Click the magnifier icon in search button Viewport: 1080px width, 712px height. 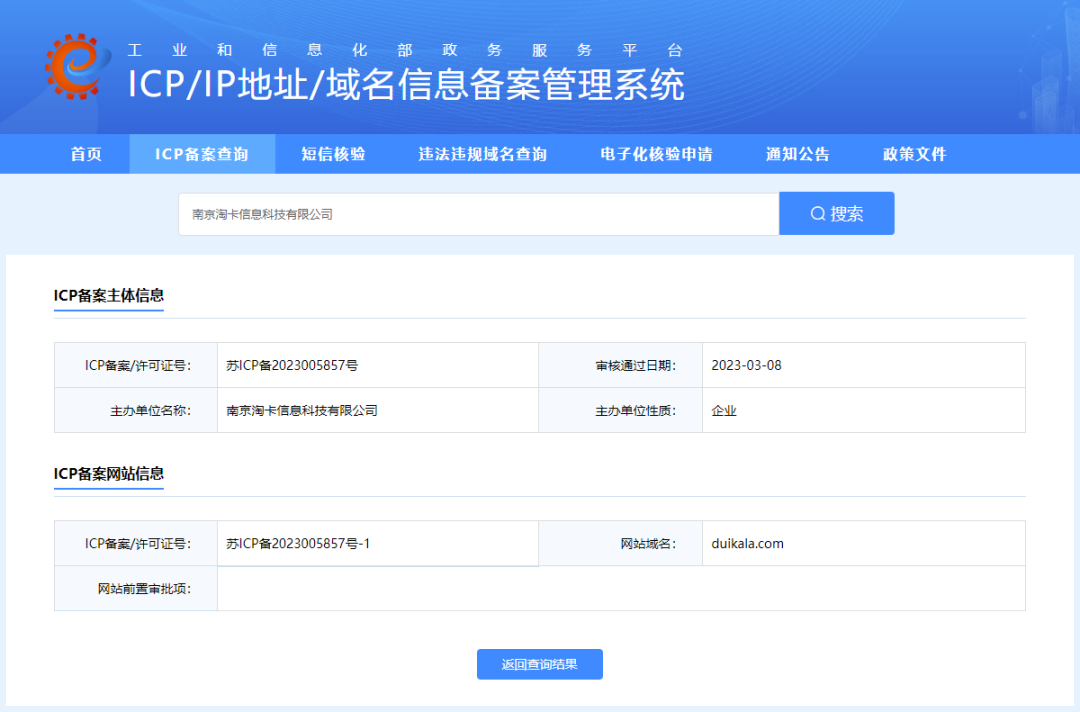pyautogui.click(x=818, y=213)
